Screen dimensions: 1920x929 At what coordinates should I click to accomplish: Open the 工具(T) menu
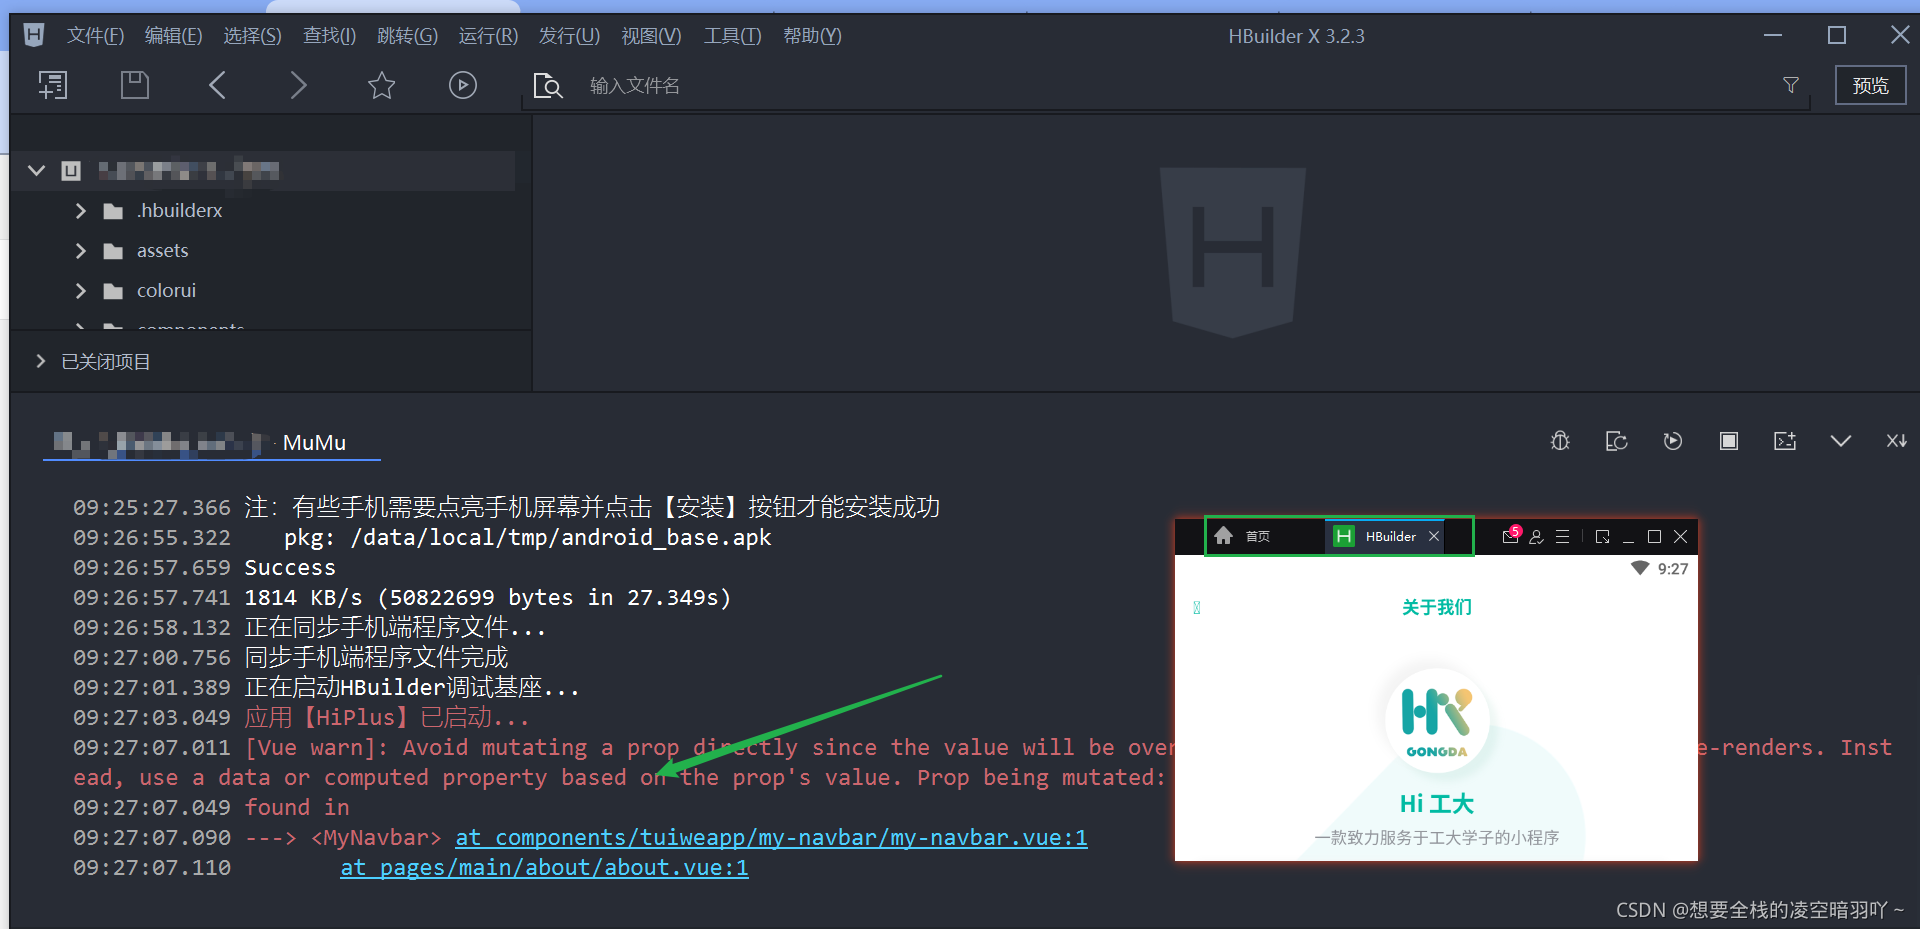point(733,36)
